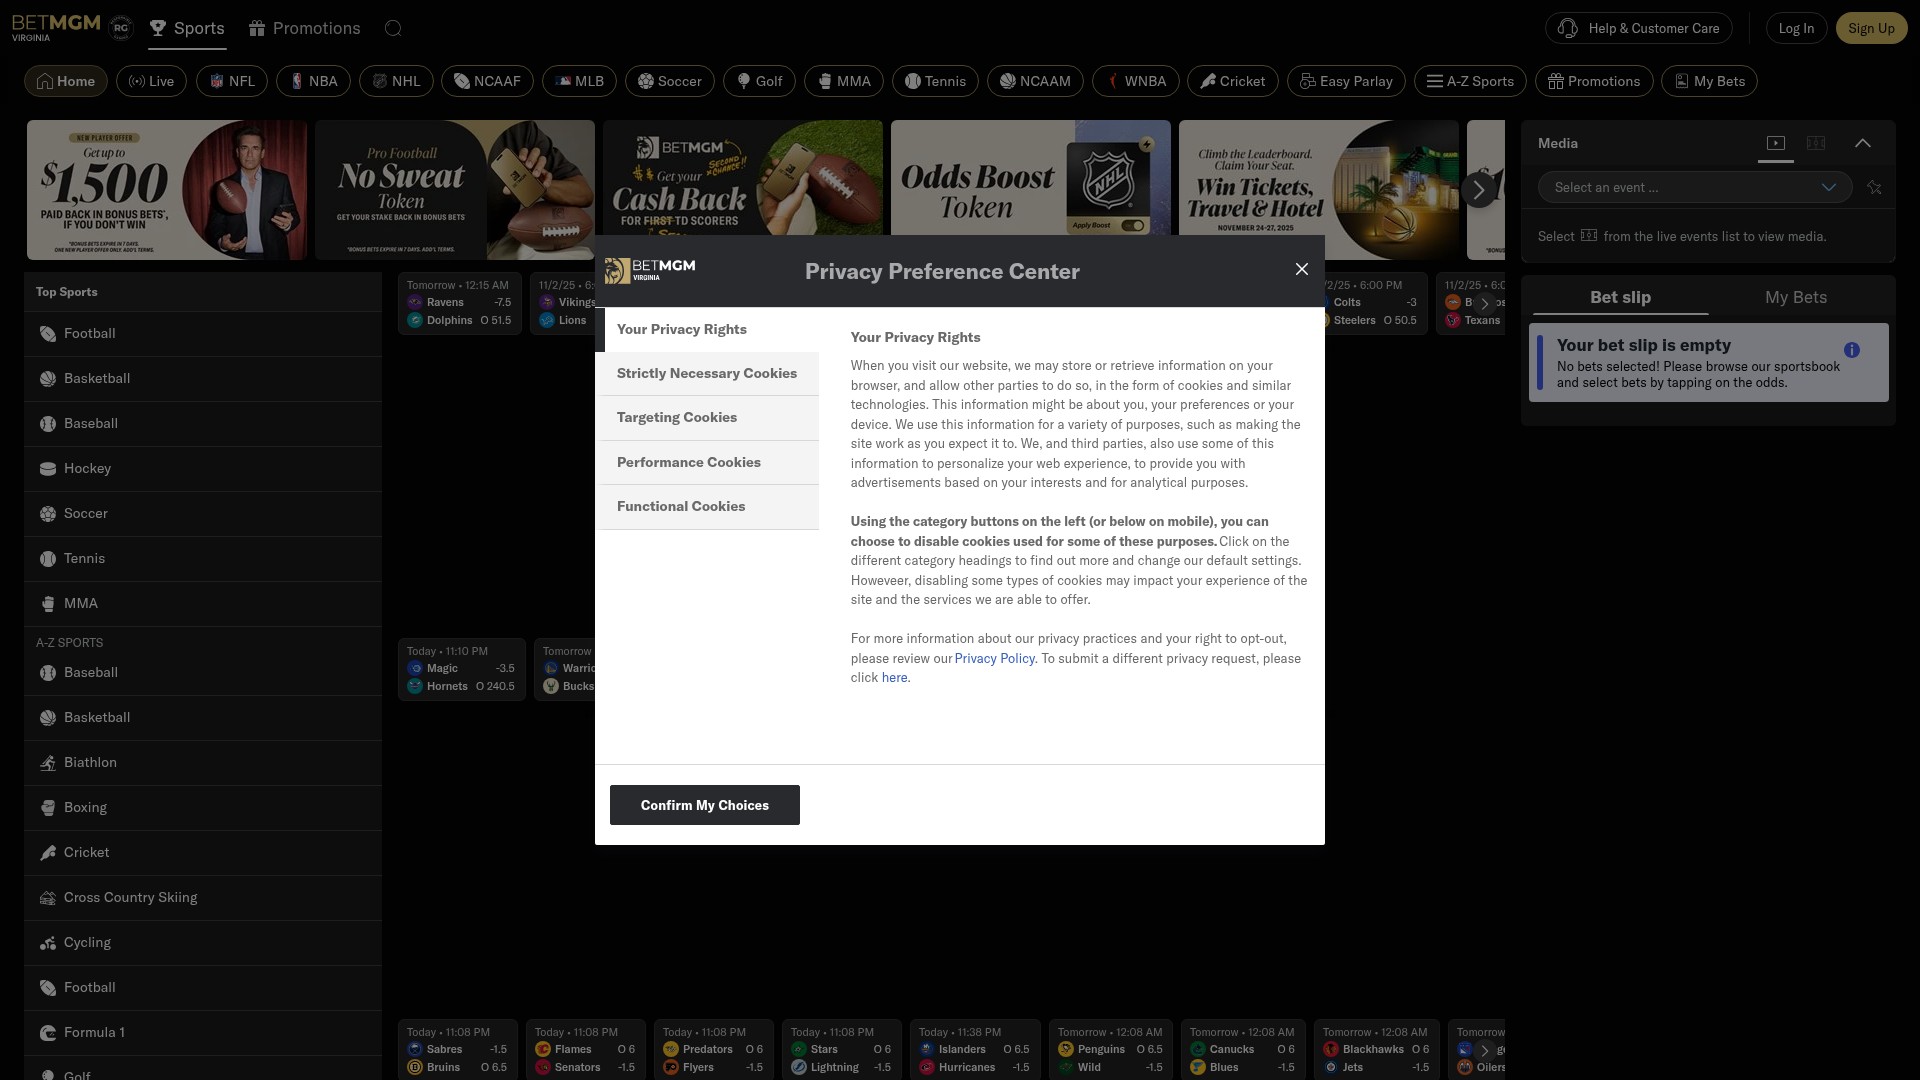Open Functional Cookies tab
Screen dimensions: 1920x1080
click(707, 507)
